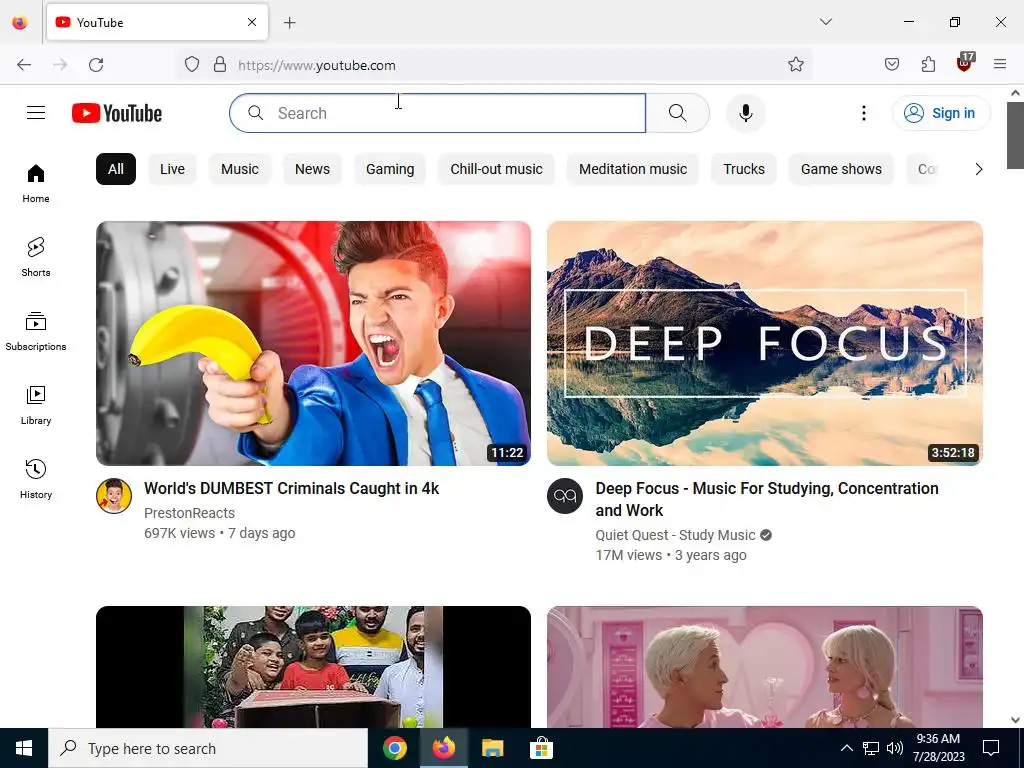Open the Firefox application menu
Viewport: 1024px width, 768px height.
(1000, 65)
